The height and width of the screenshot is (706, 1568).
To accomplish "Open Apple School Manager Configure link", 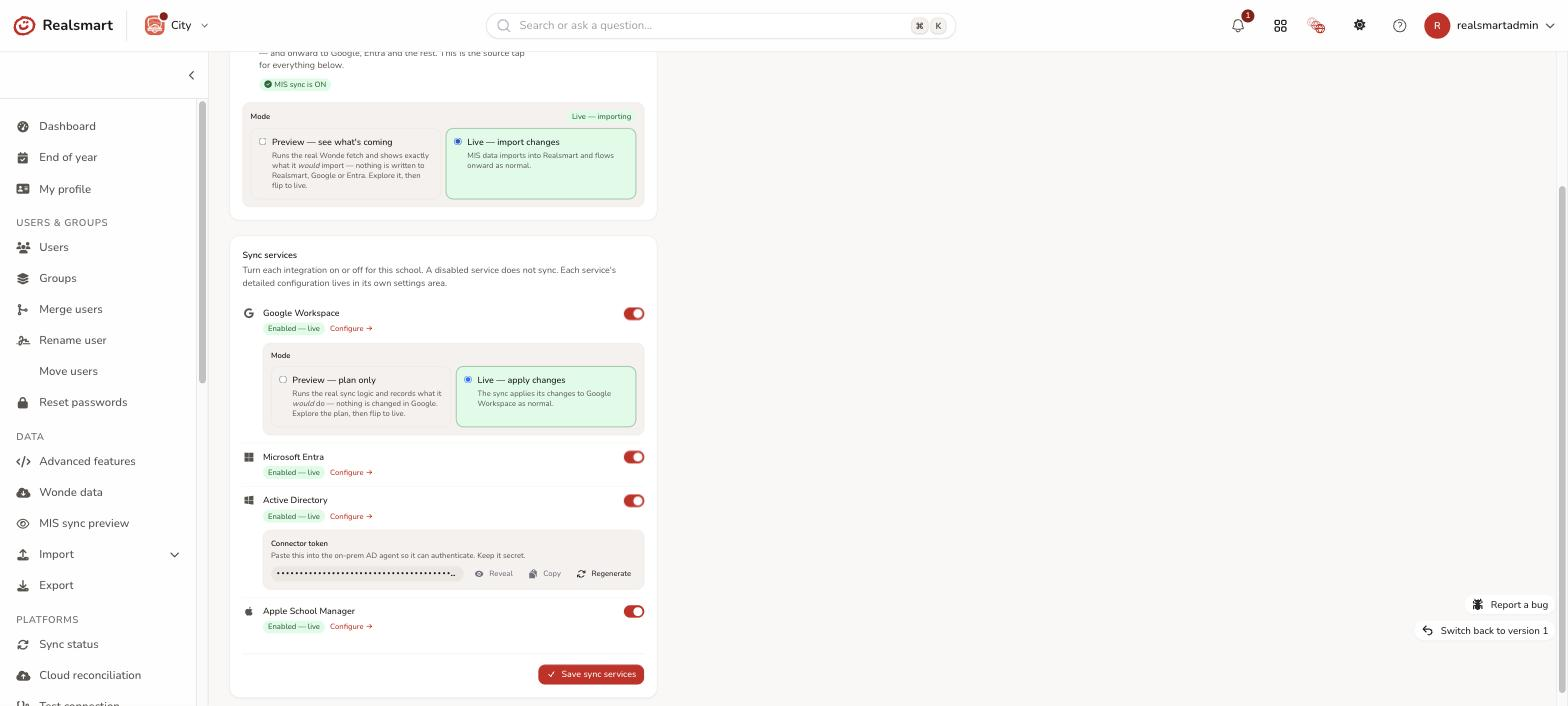I will tap(351, 626).
